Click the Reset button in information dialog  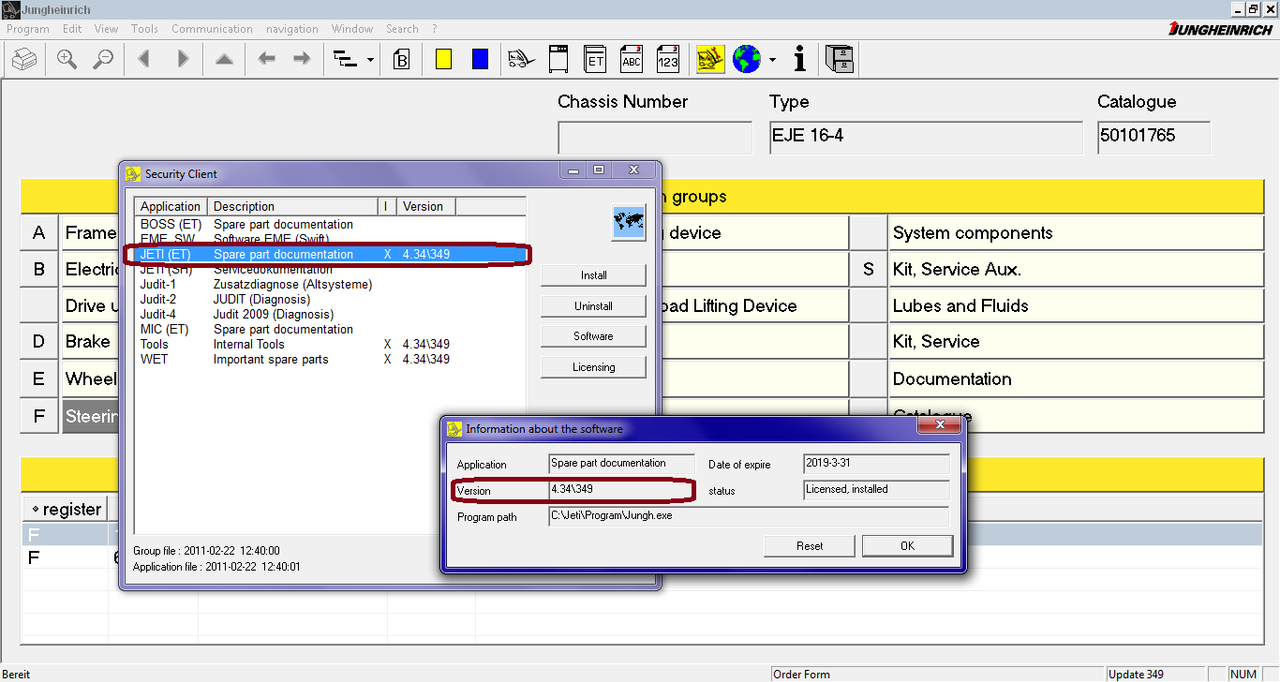pyautogui.click(x=810, y=546)
